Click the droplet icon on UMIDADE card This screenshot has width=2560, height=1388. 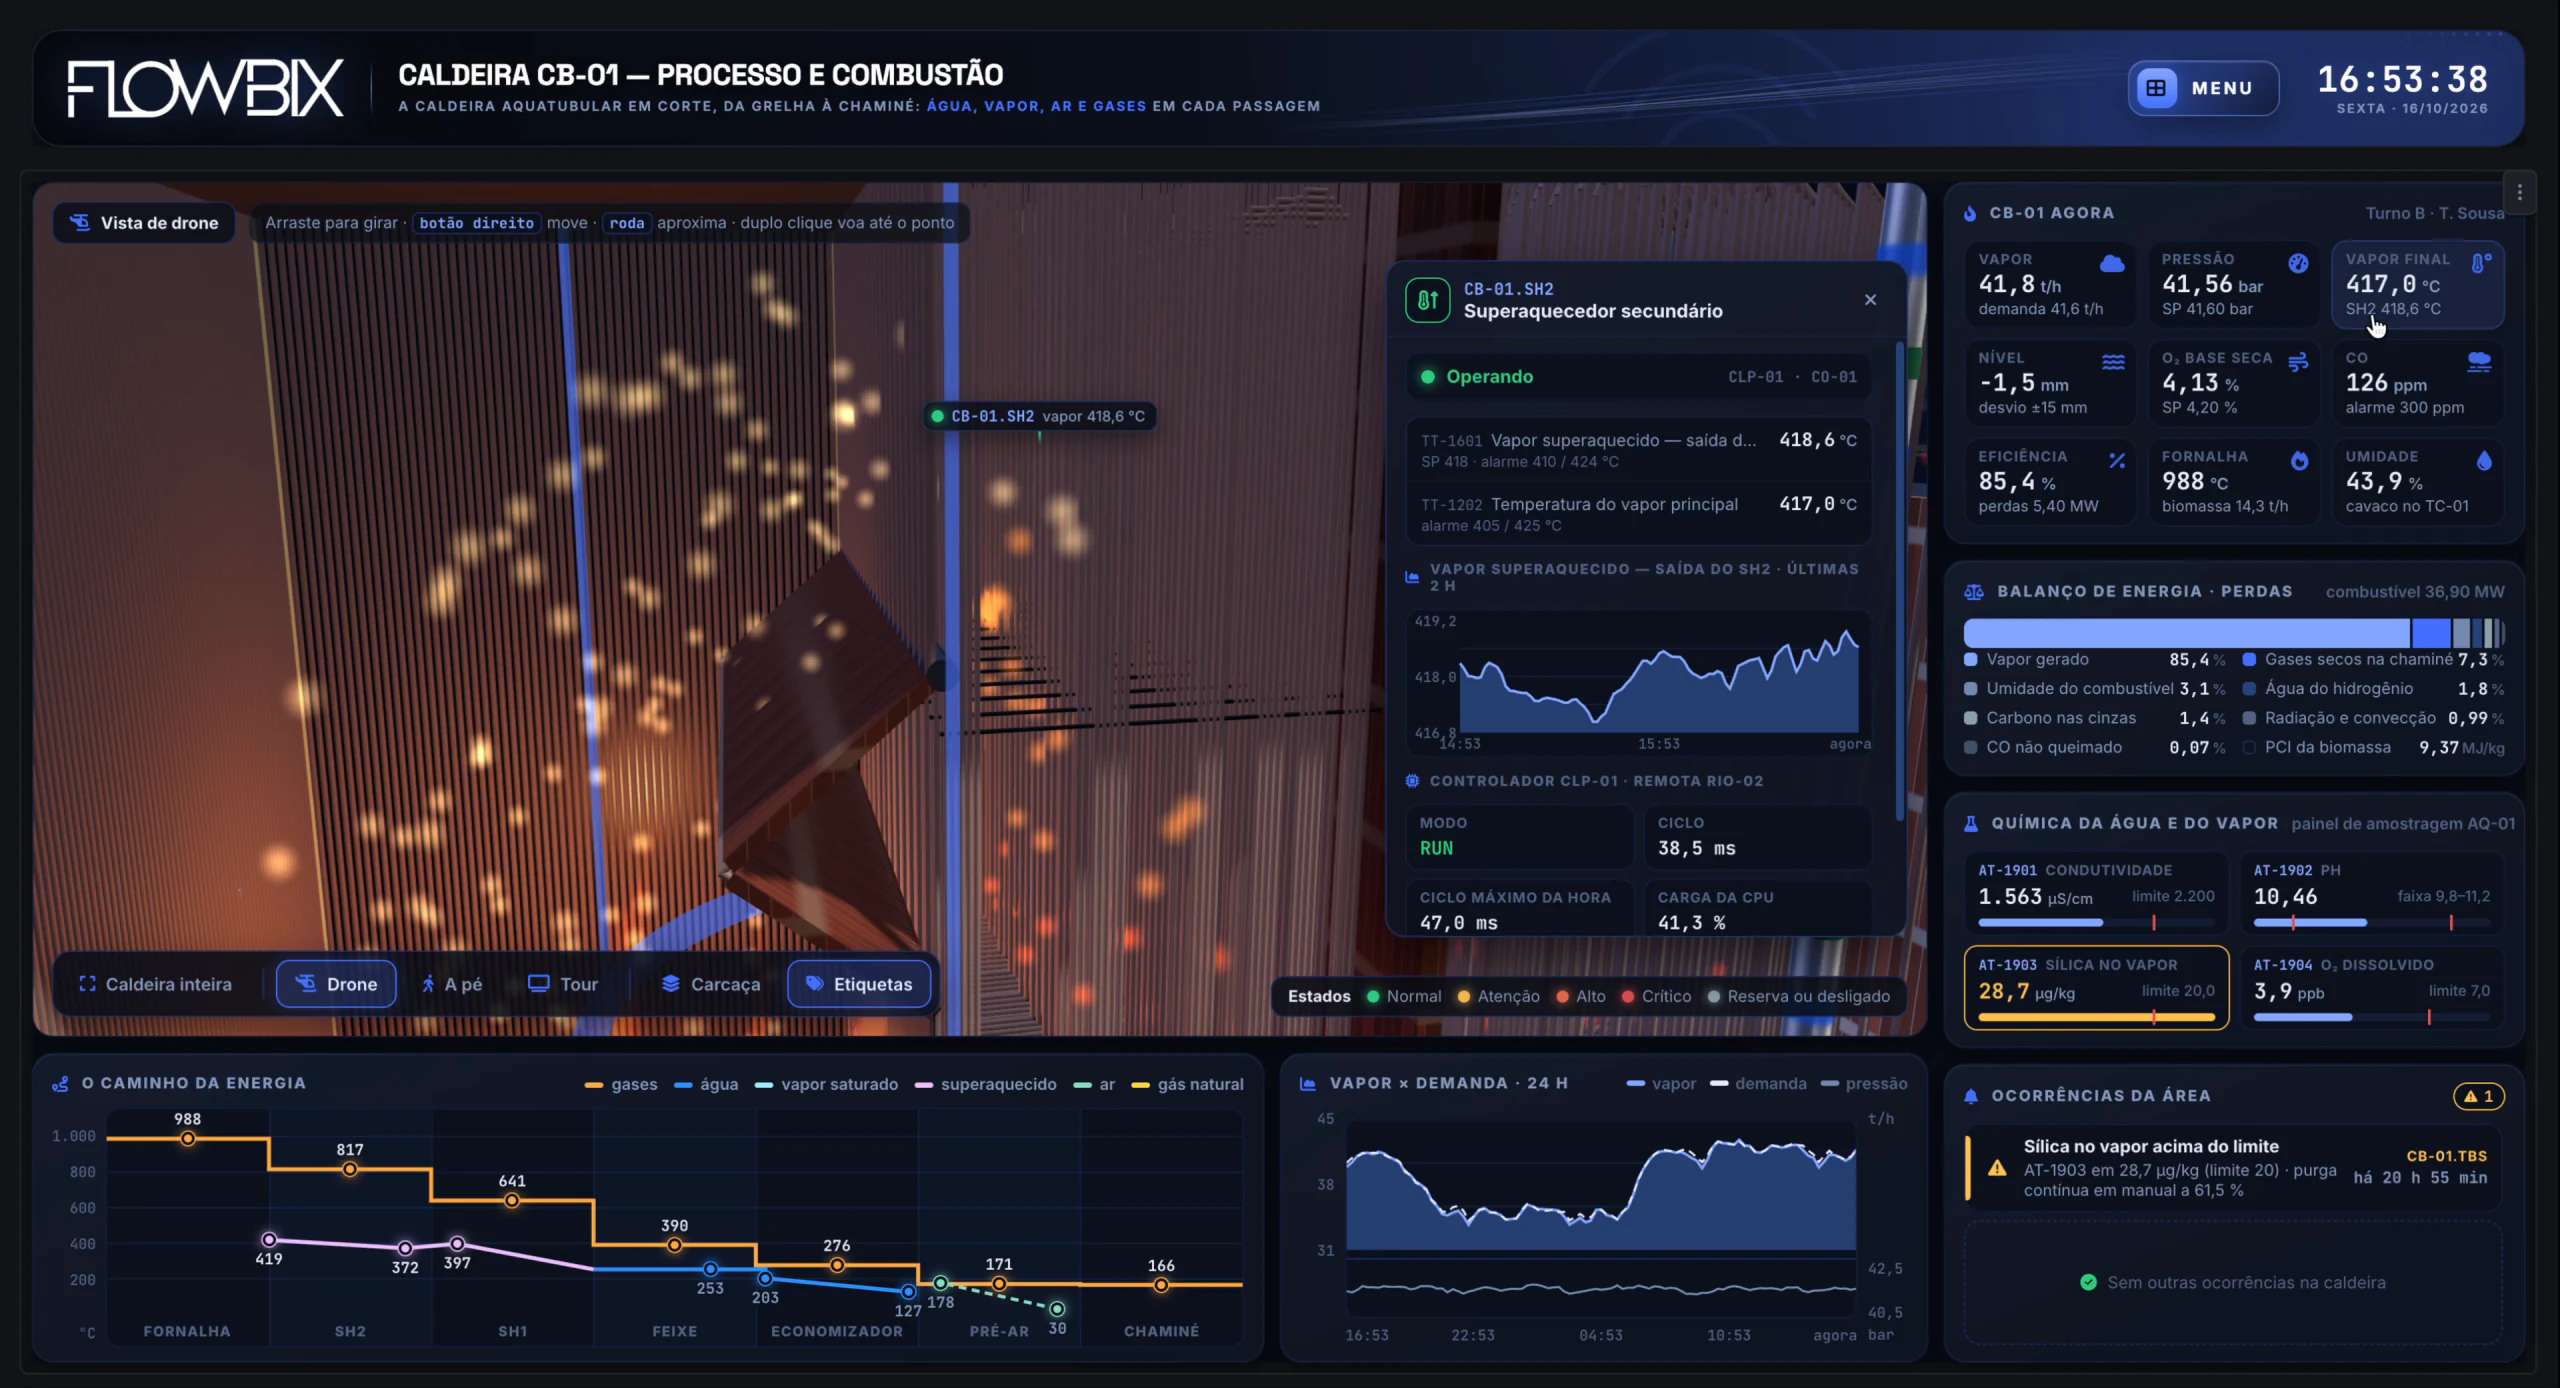point(2484,460)
